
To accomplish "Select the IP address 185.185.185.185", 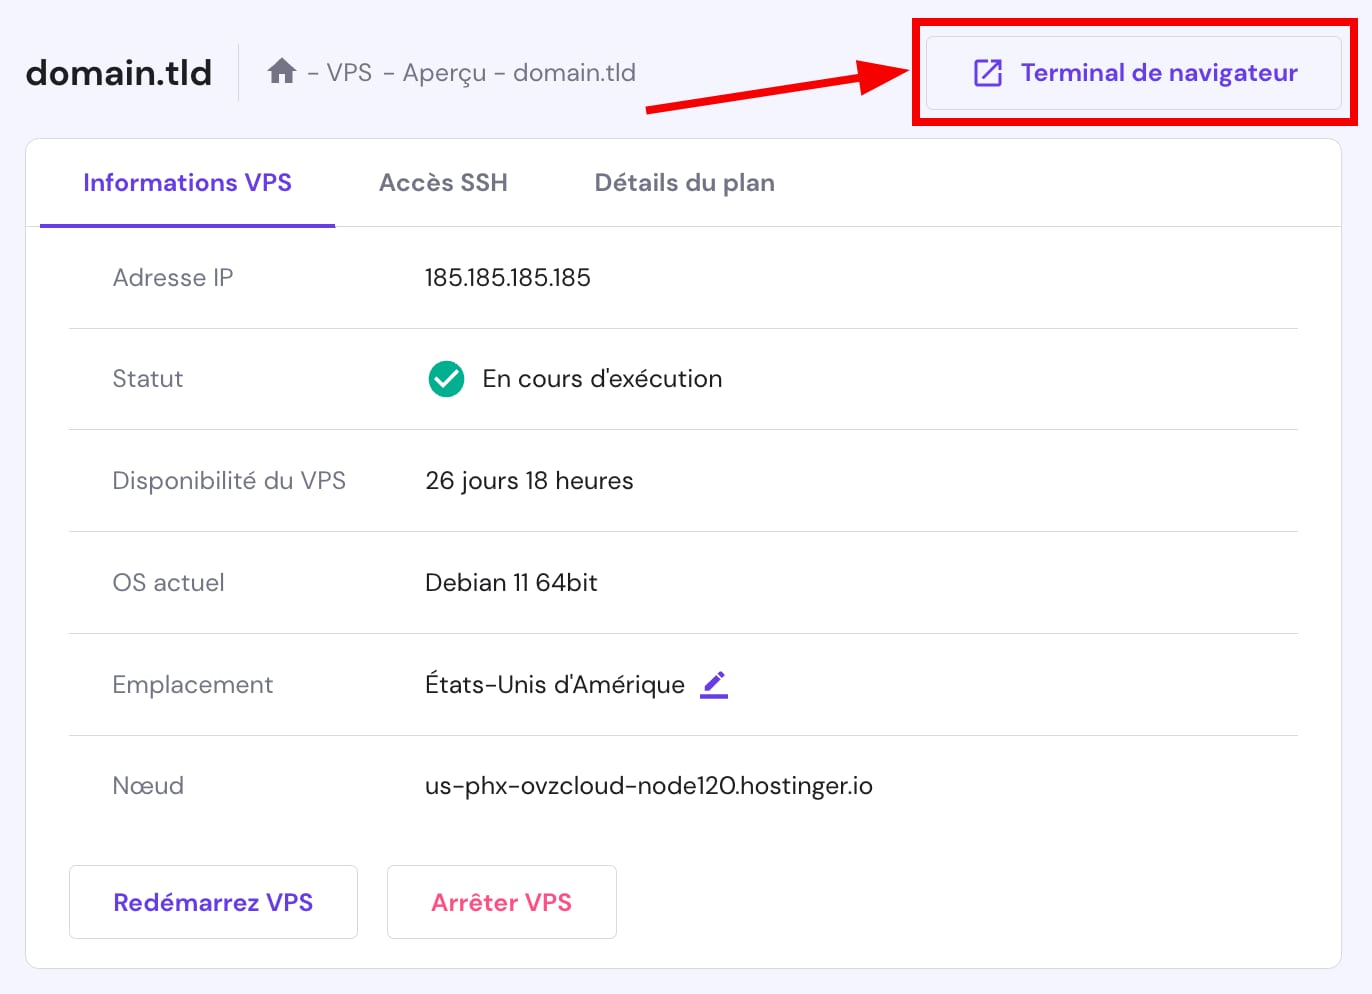I will click(507, 278).
